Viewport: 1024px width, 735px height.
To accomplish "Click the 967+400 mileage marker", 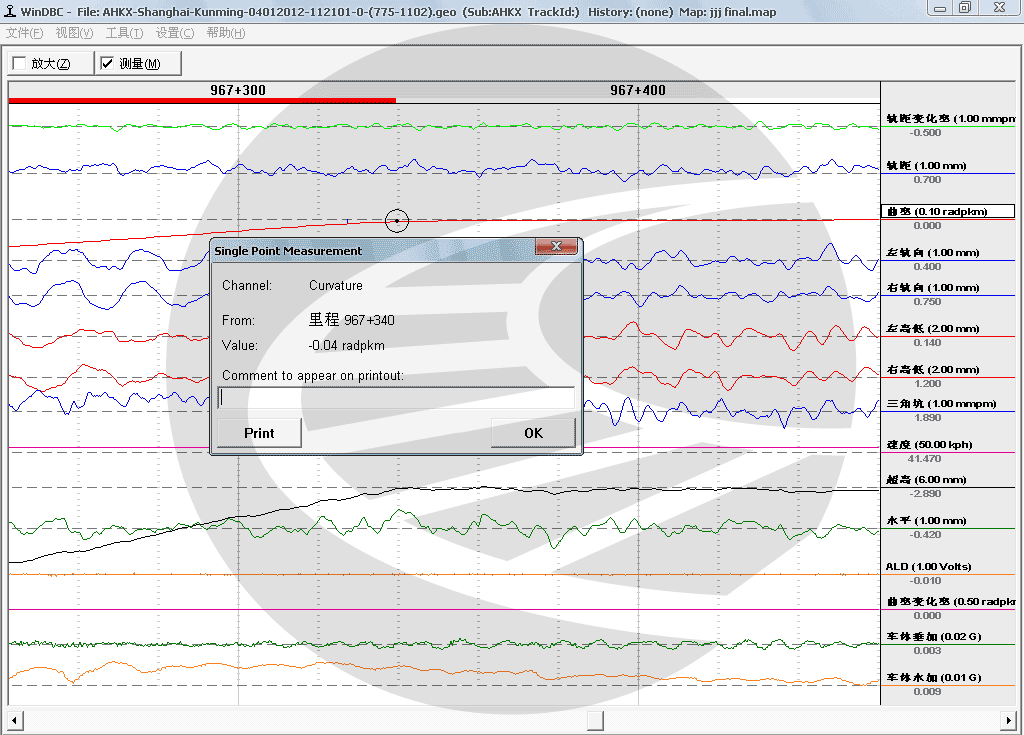I will pyautogui.click(x=638, y=90).
